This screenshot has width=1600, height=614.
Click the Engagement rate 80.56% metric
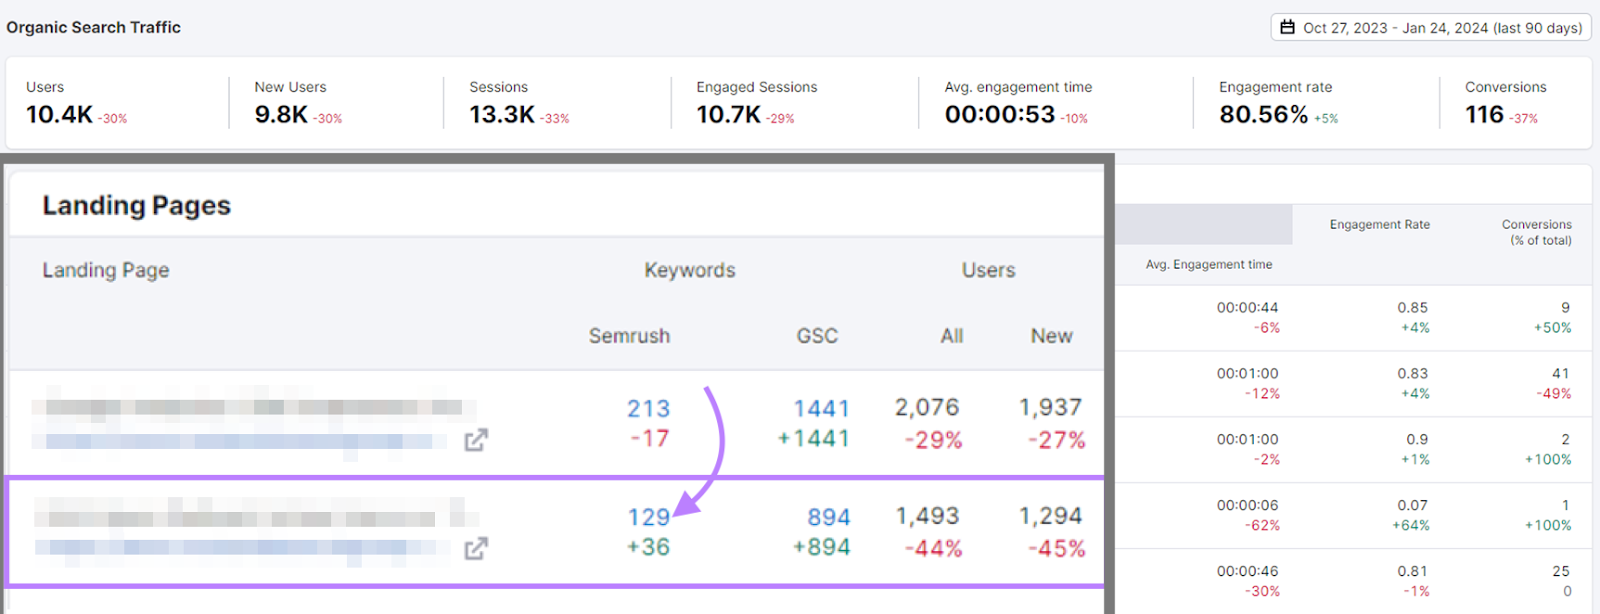point(1263,115)
